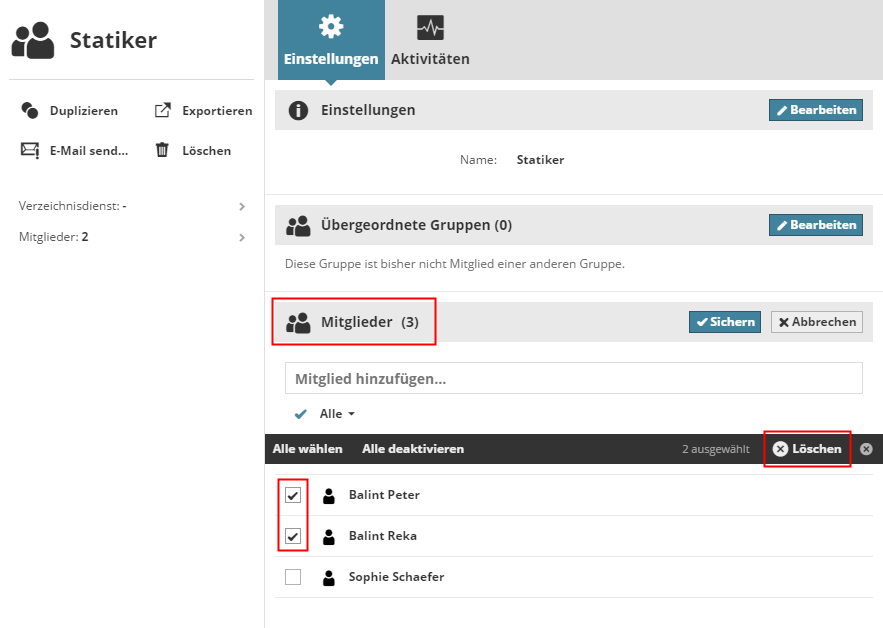
Task: Dismiss selection bar with the round X icon
Action: [x=866, y=449]
